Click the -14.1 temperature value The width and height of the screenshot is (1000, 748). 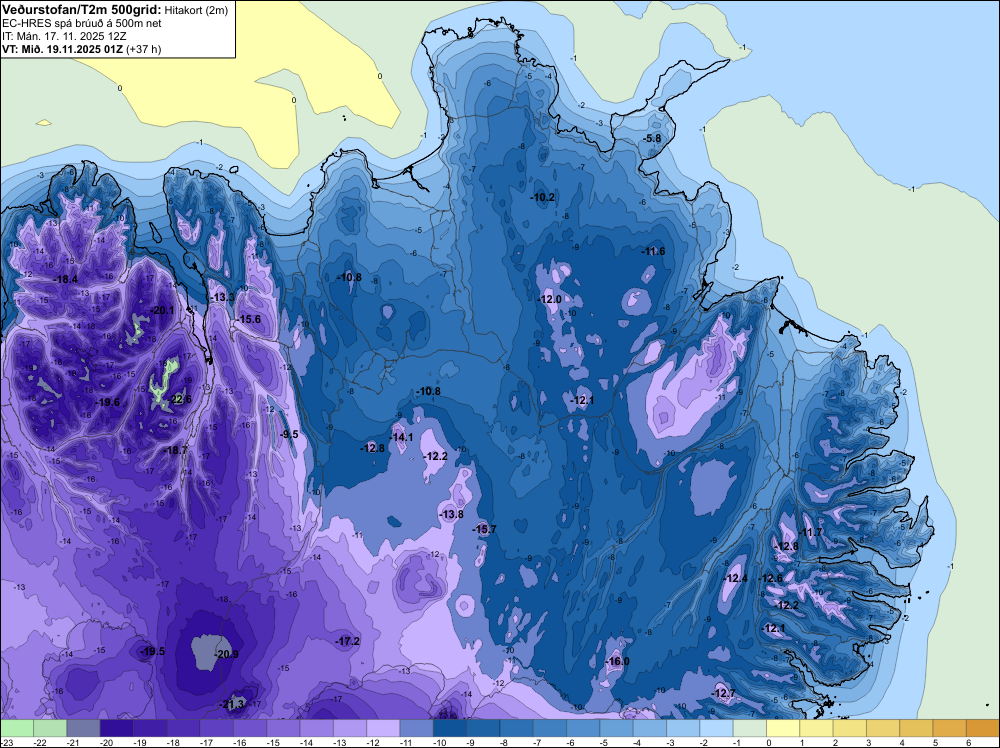coord(402,437)
